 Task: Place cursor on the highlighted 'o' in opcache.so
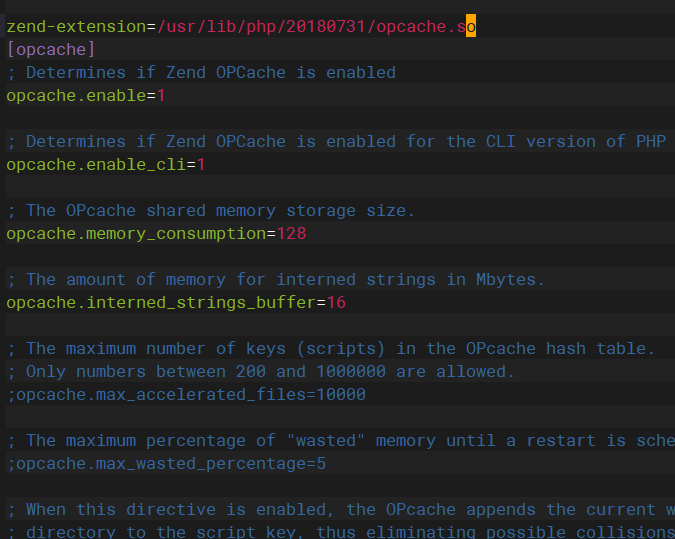471,26
